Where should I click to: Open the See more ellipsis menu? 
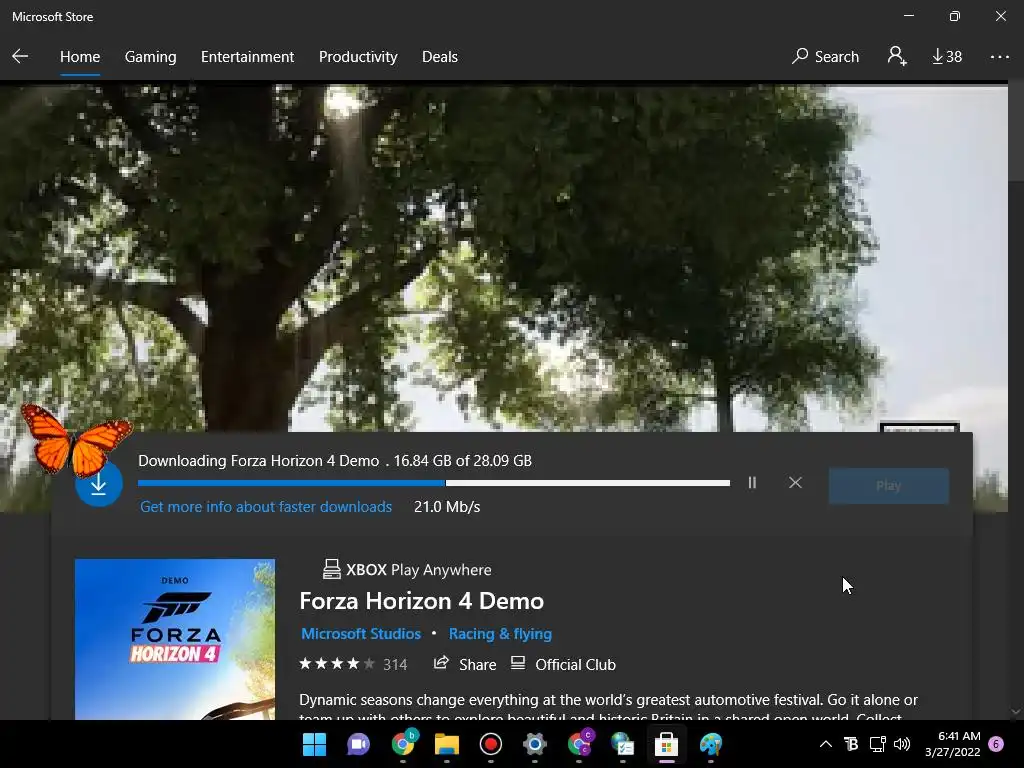[999, 57]
